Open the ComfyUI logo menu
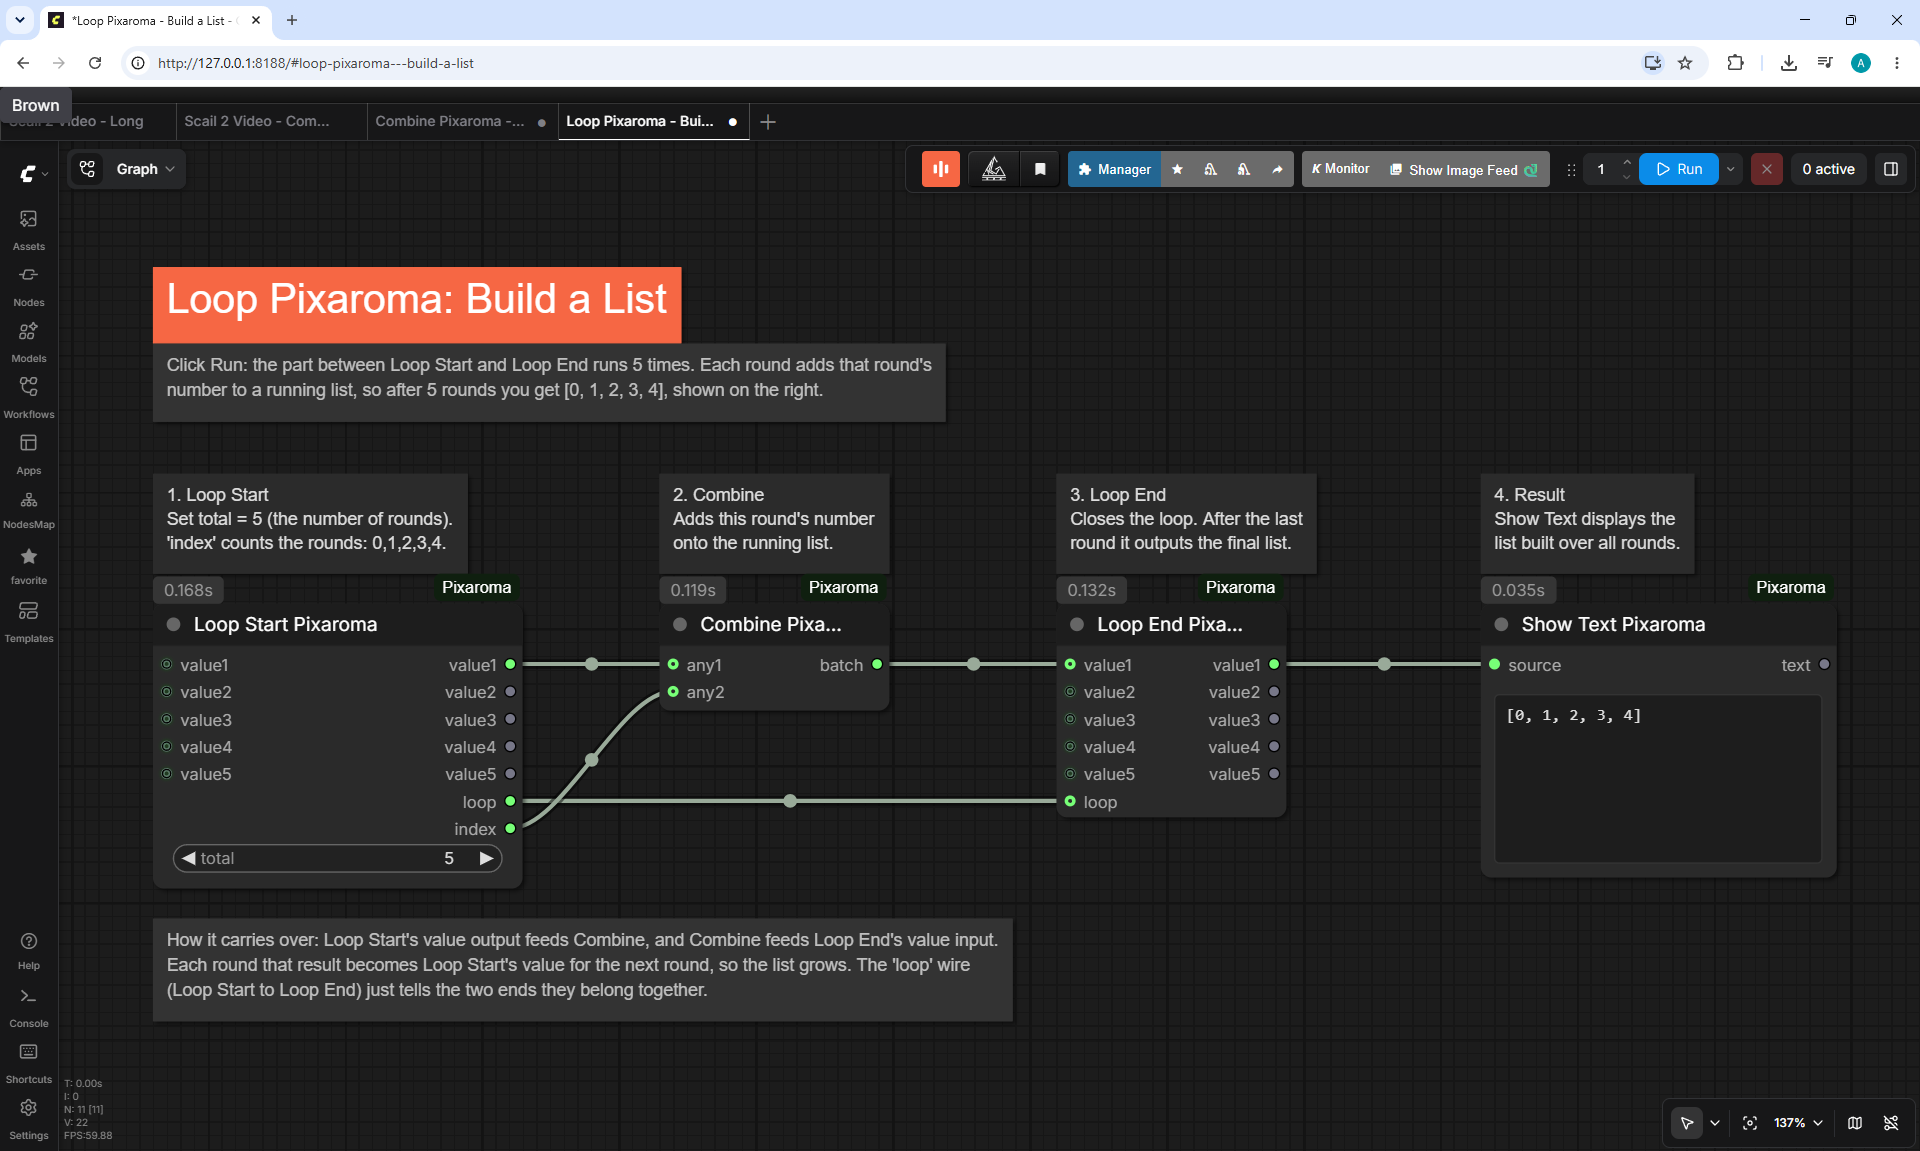This screenshot has width=1920, height=1151. (33, 173)
